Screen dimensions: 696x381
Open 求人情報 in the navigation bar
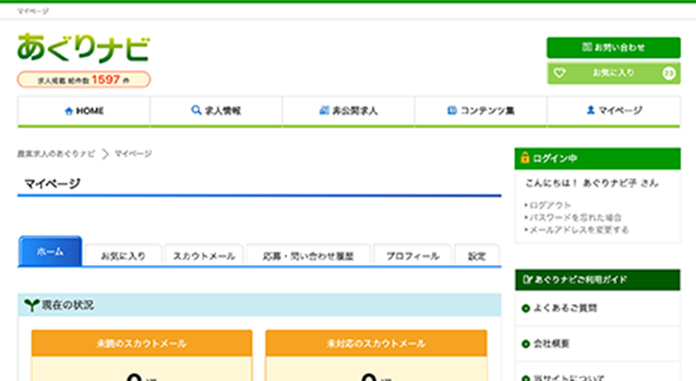216,111
